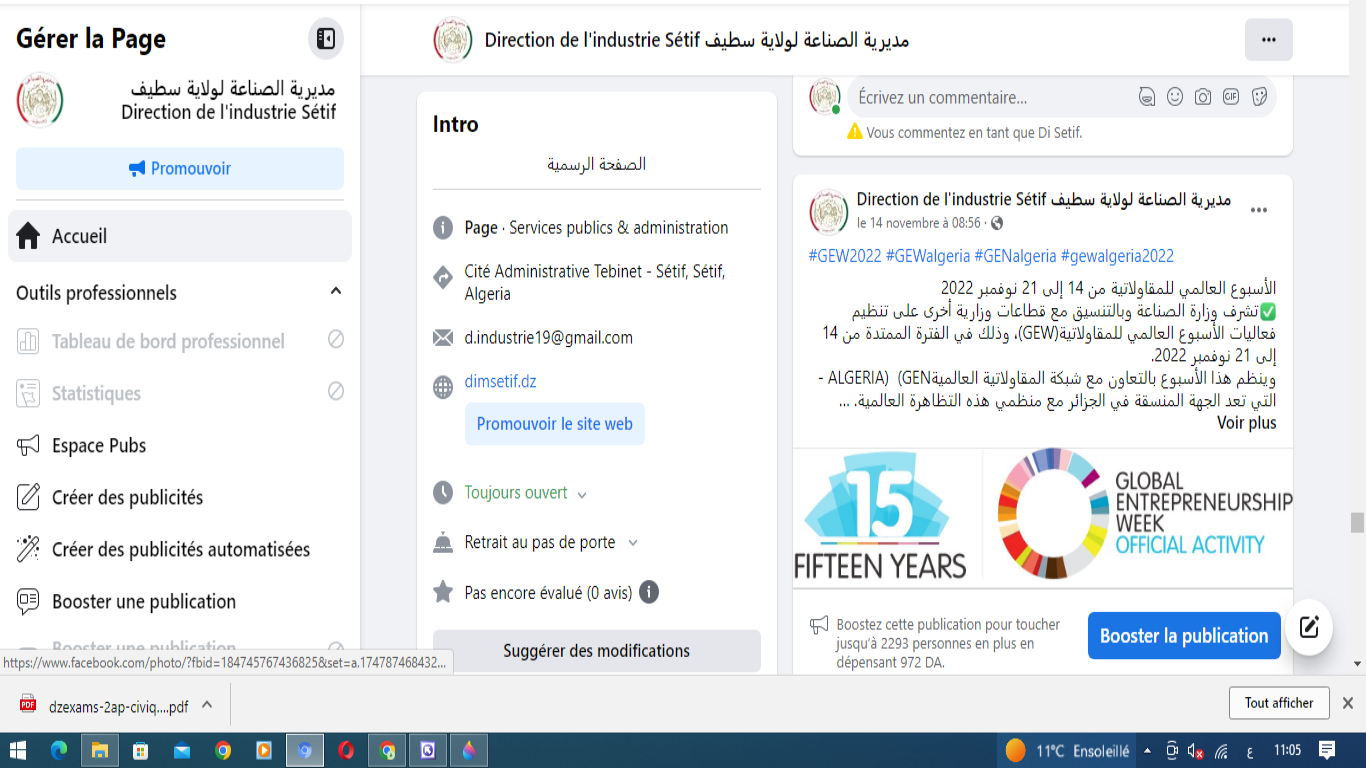Open the dimsetif.dz website link
This screenshot has width=1366, height=768.
tap(501, 382)
